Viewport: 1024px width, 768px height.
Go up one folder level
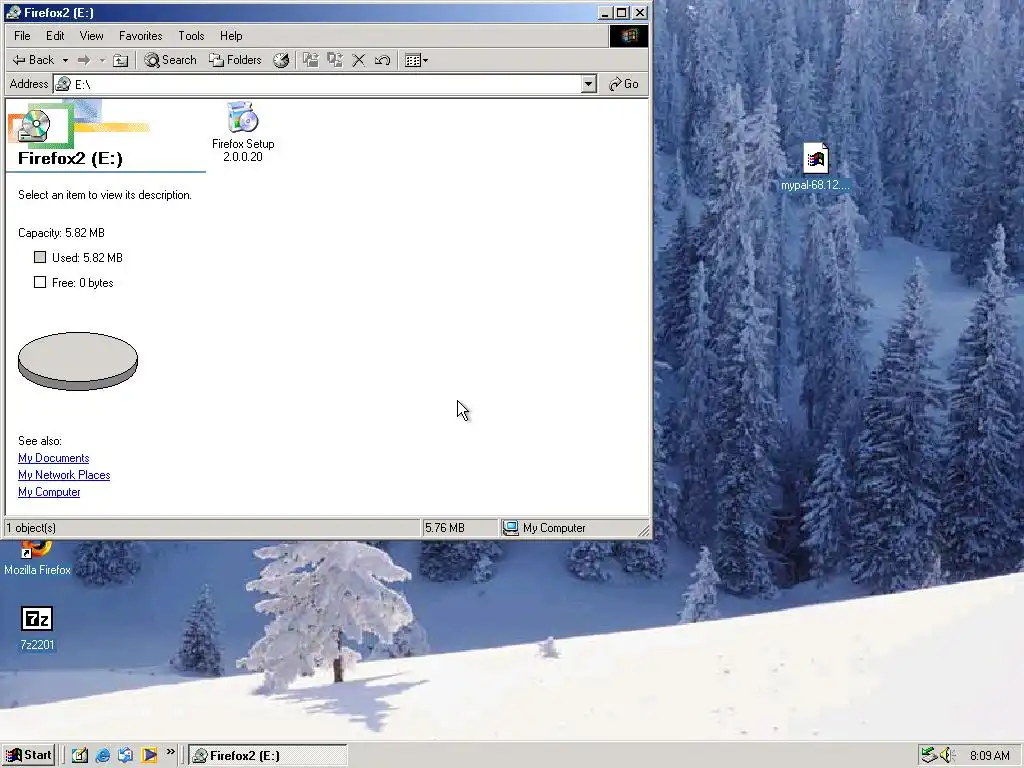pyautogui.click(x=120, y=60)
